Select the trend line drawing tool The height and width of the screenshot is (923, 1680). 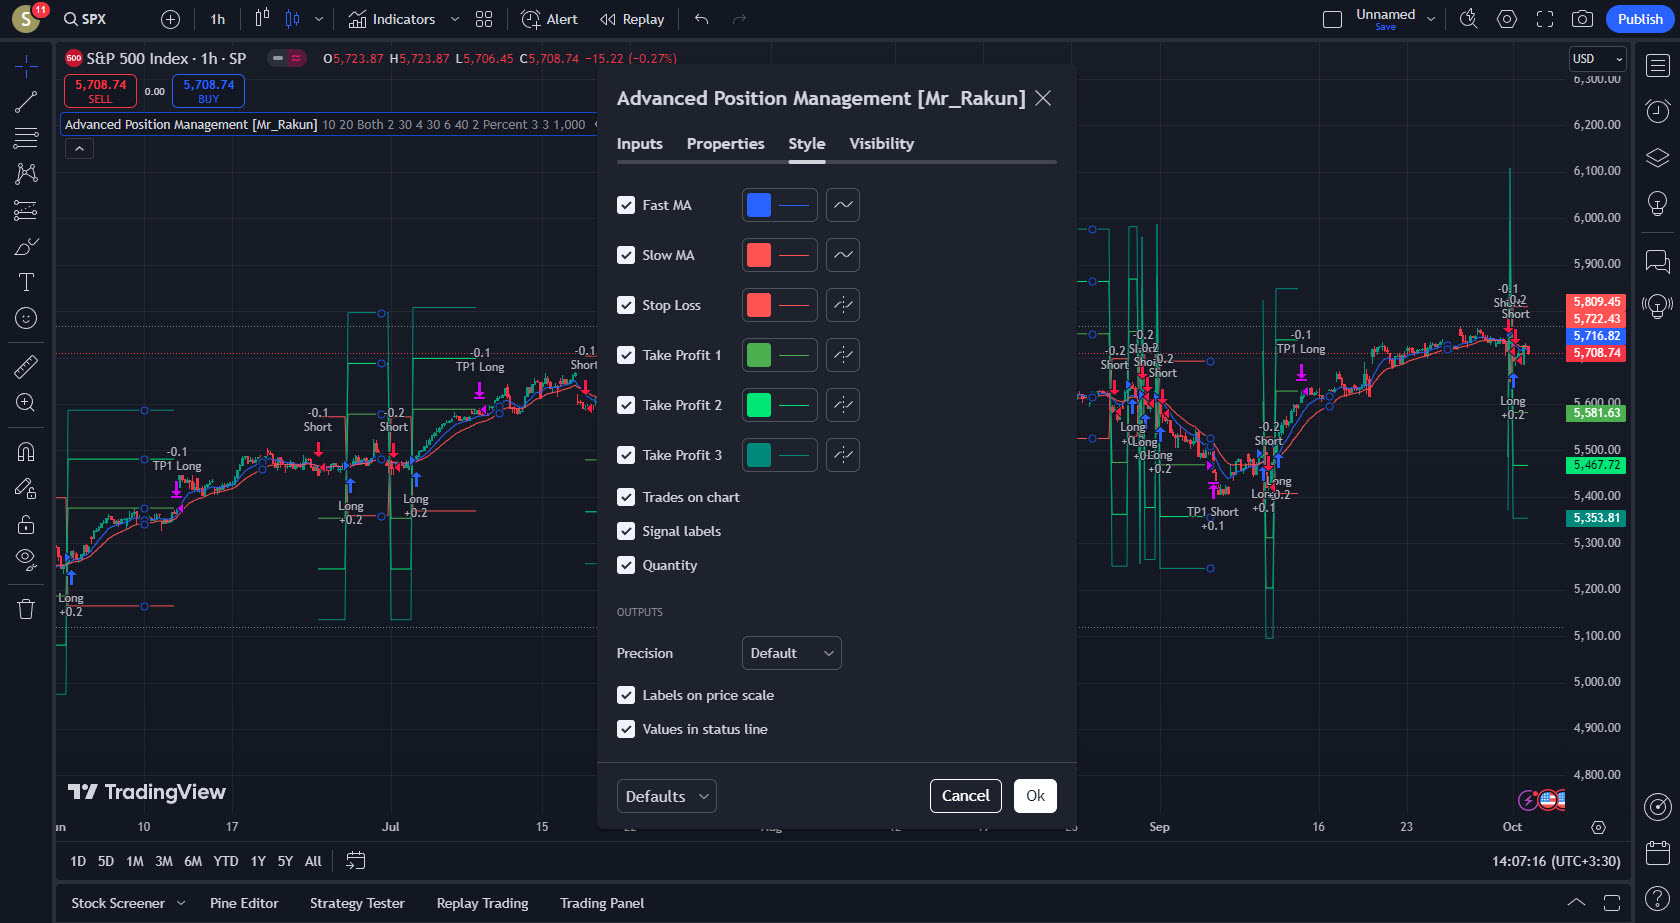[26, 102]
